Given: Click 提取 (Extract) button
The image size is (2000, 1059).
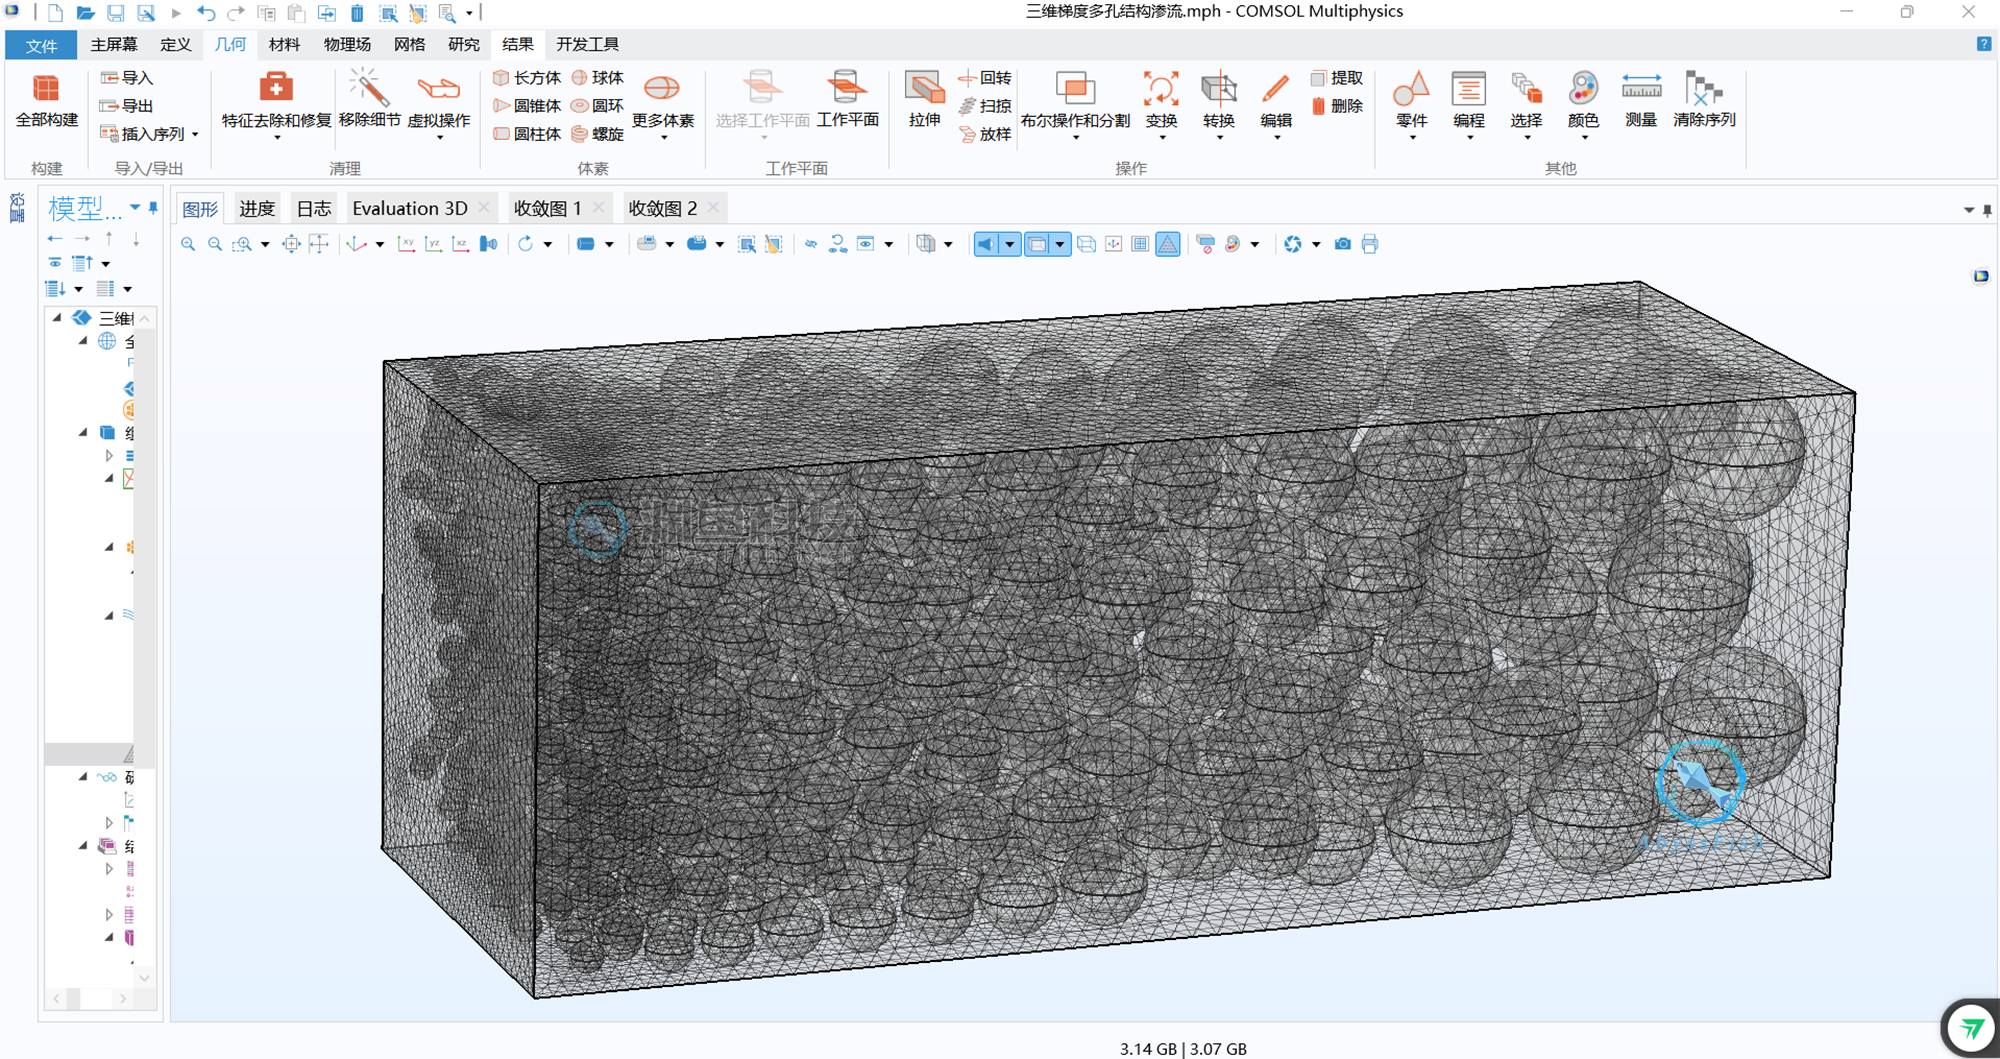Looking at the screenshot, I should (1337, 78).
